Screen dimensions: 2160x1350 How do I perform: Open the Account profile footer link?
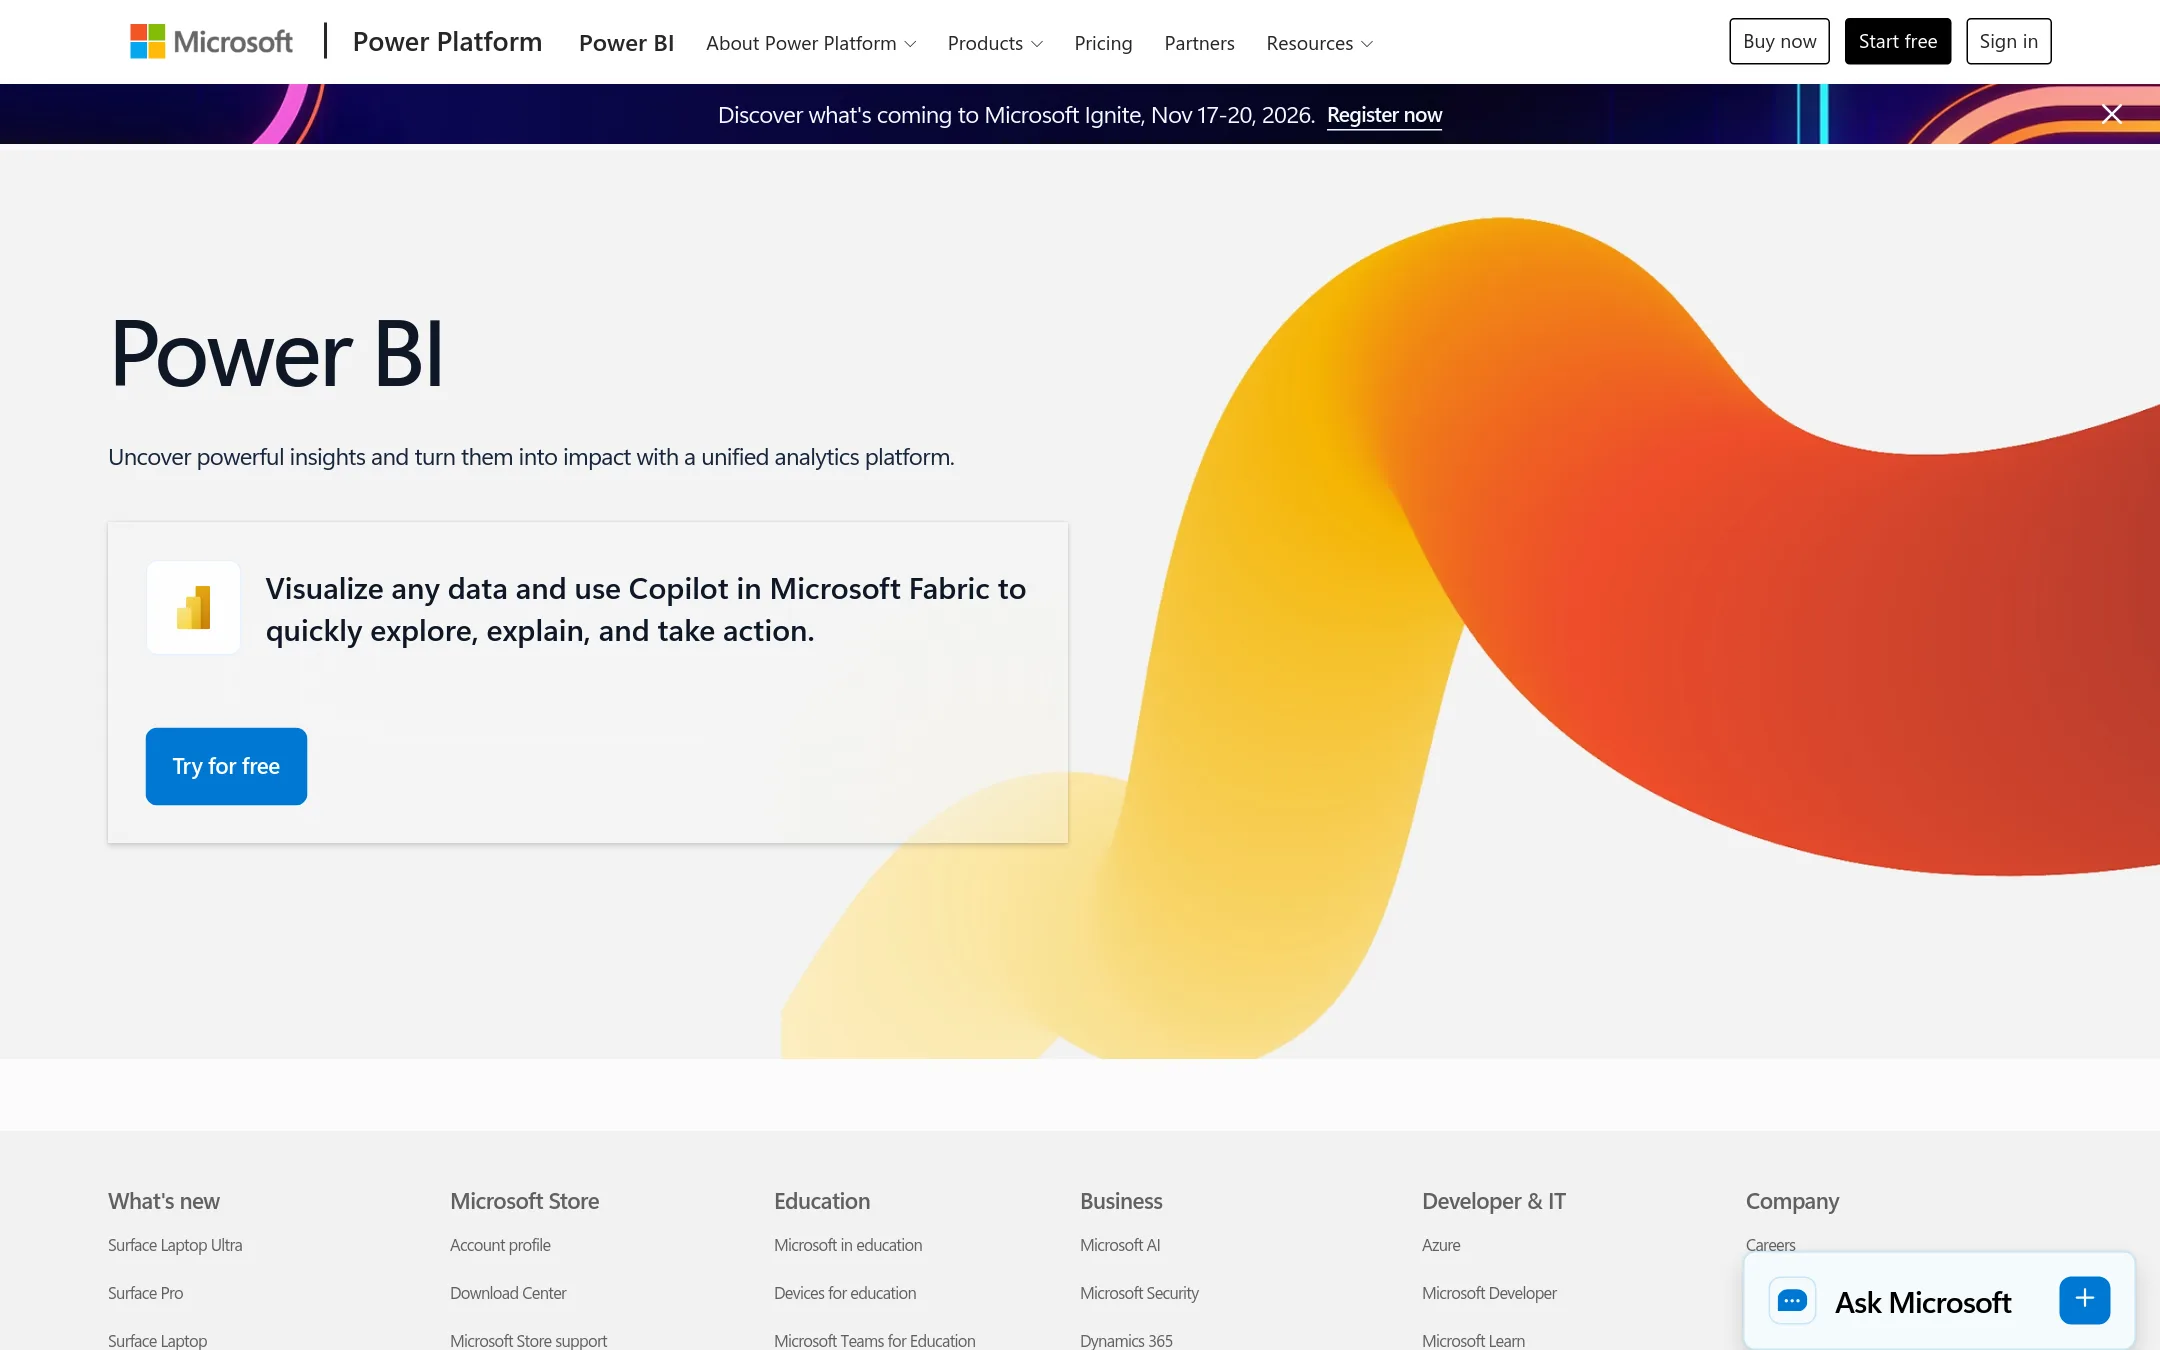(x=500, y=1245)
